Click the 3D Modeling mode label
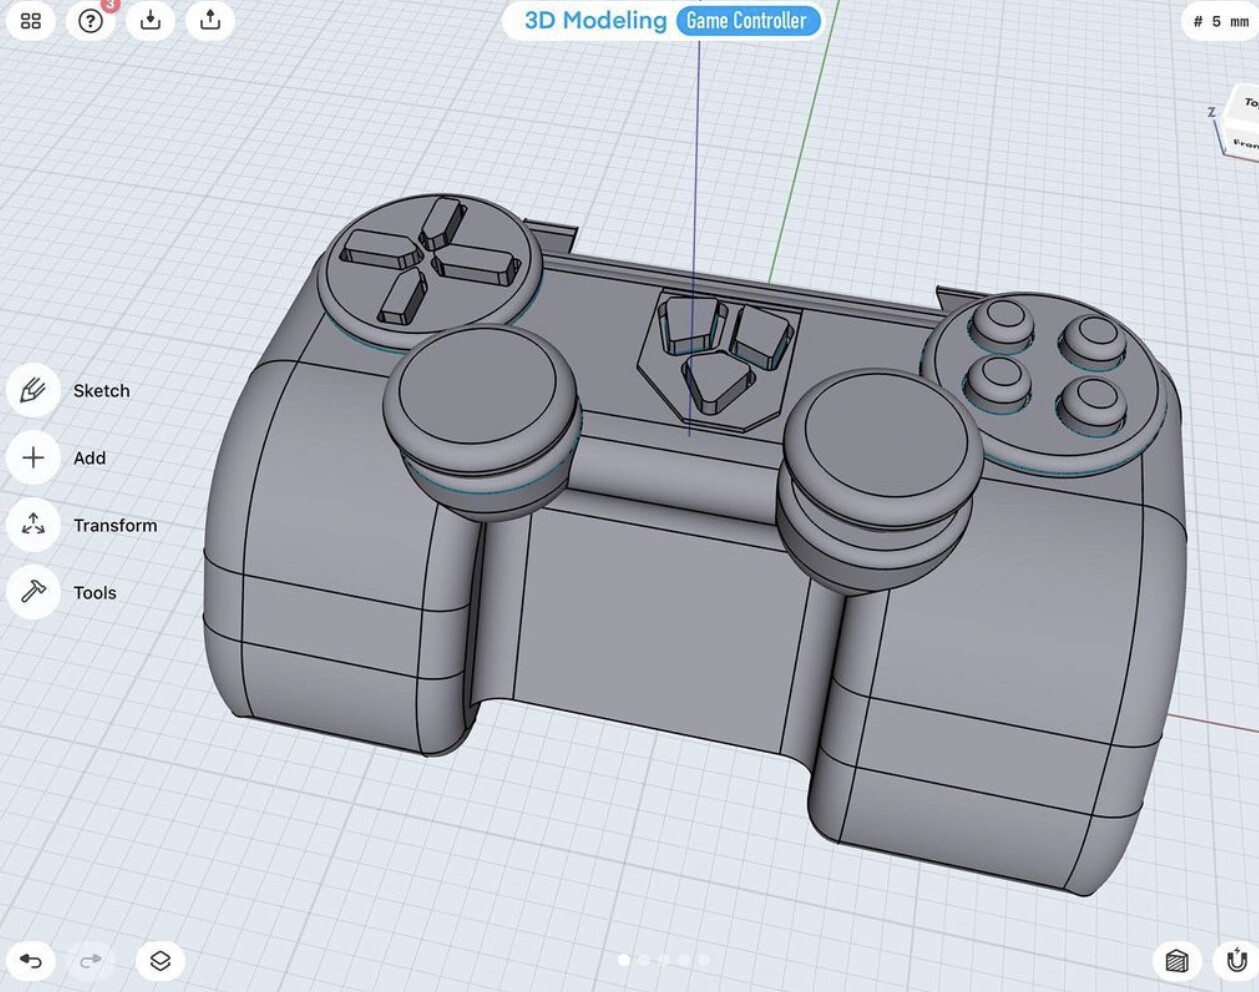Screen dimensions: 1259x992 592,20
